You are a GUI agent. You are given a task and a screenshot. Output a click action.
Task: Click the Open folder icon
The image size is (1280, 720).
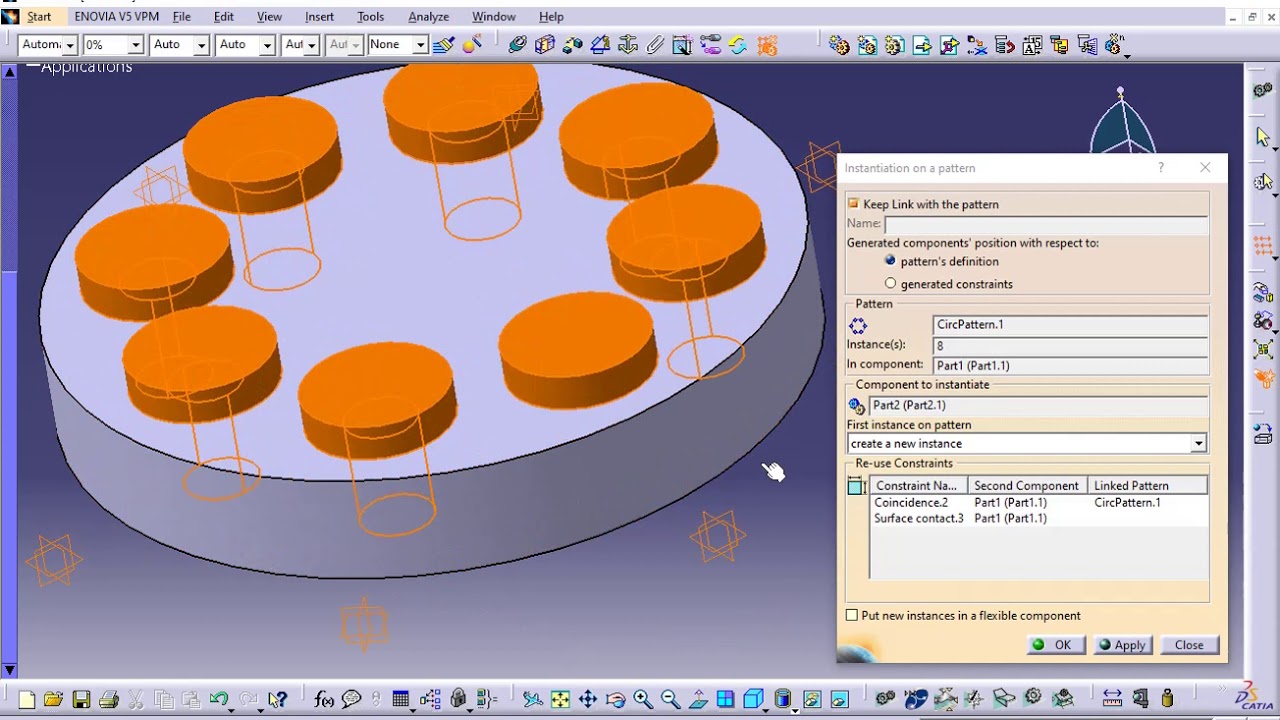[54, 700]
